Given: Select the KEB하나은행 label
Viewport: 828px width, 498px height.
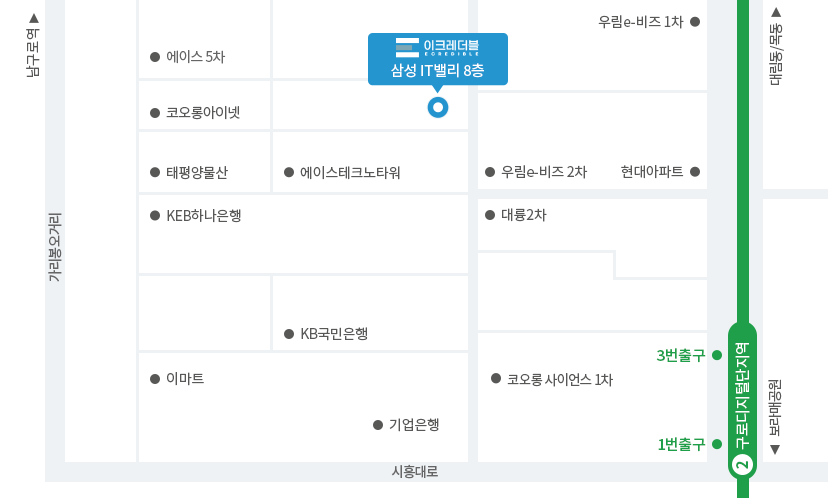Looking at the screenshot, I should click(204, 215).
